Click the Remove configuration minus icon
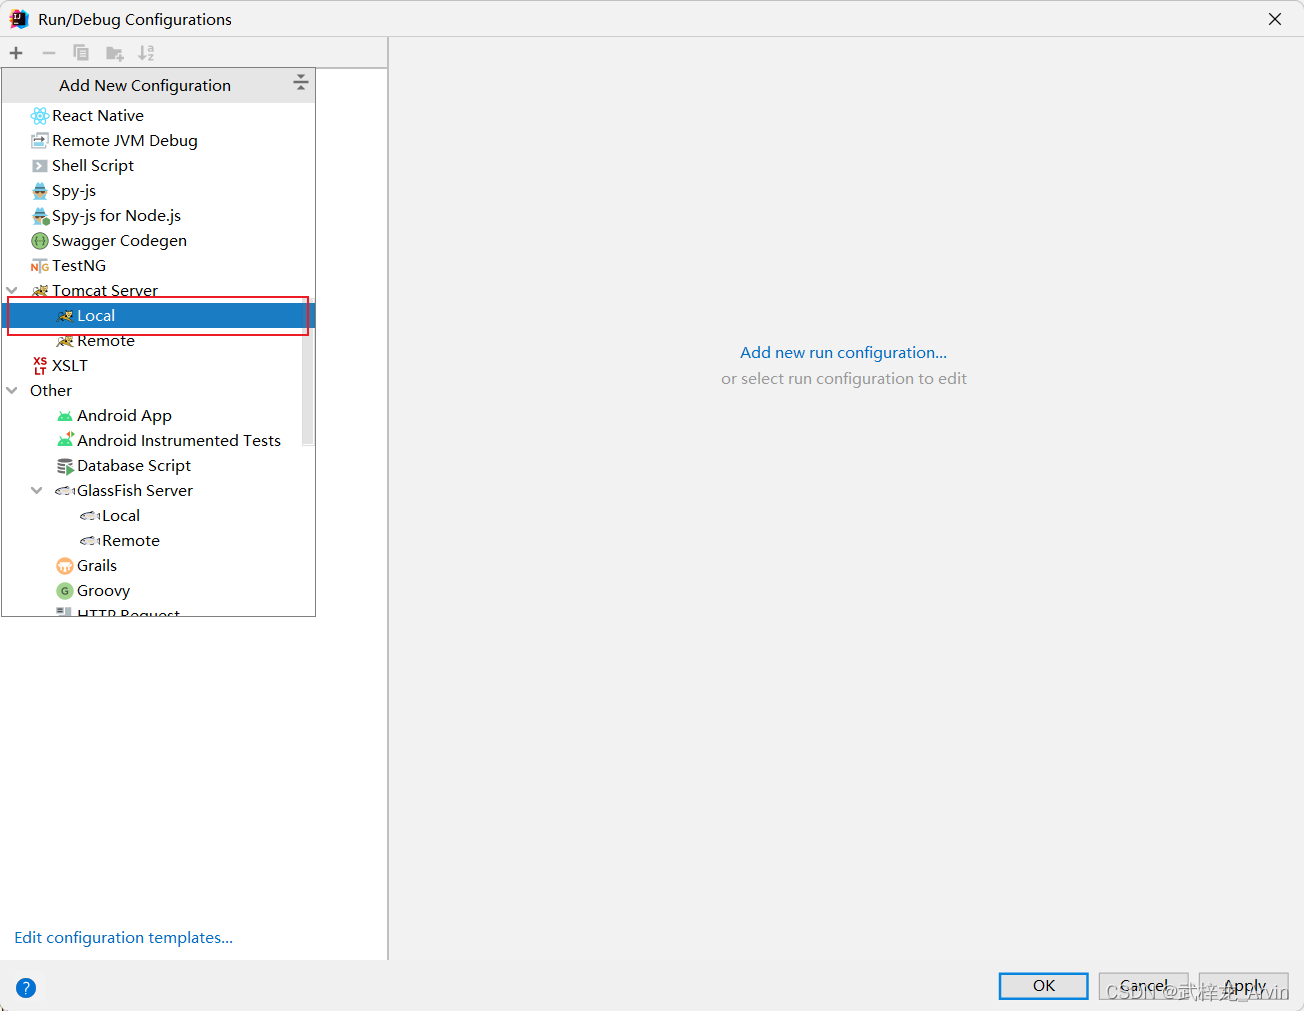The image size is (1304, 1011). click(48, 53)
